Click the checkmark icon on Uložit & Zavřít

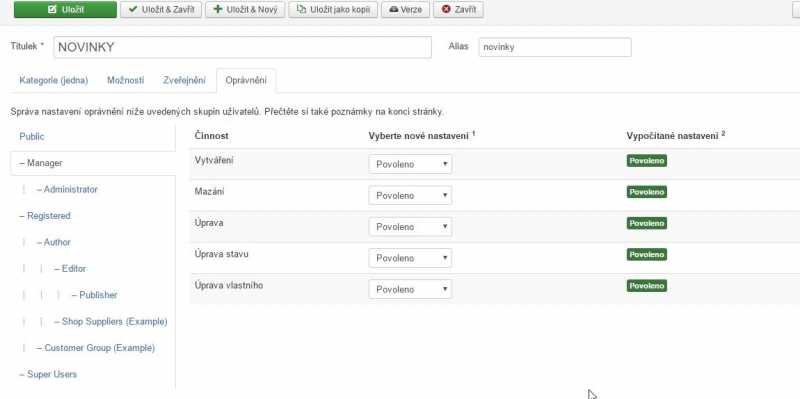[x=133, y=9]
